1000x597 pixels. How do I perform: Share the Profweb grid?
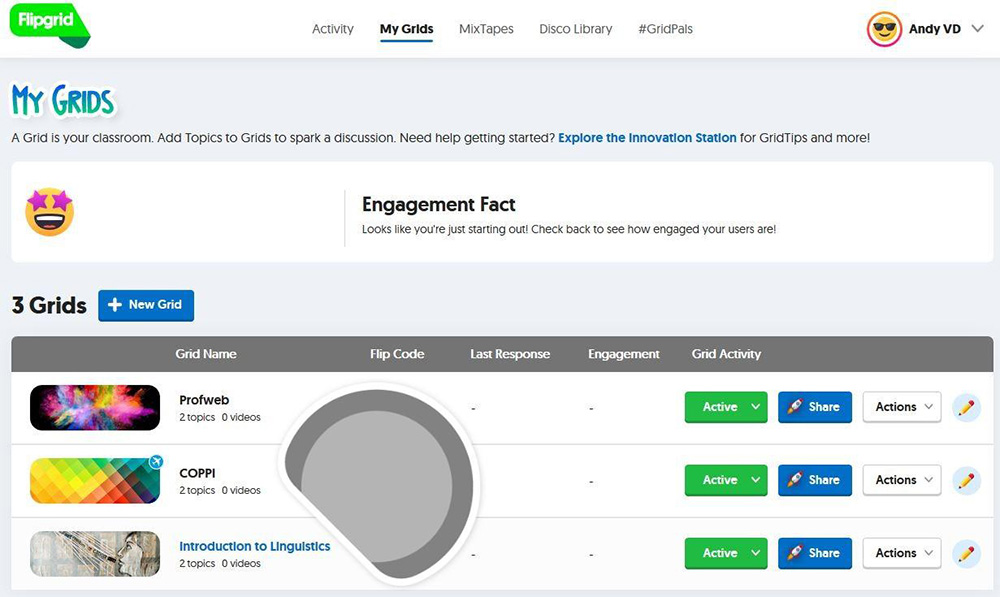[814, 407]
